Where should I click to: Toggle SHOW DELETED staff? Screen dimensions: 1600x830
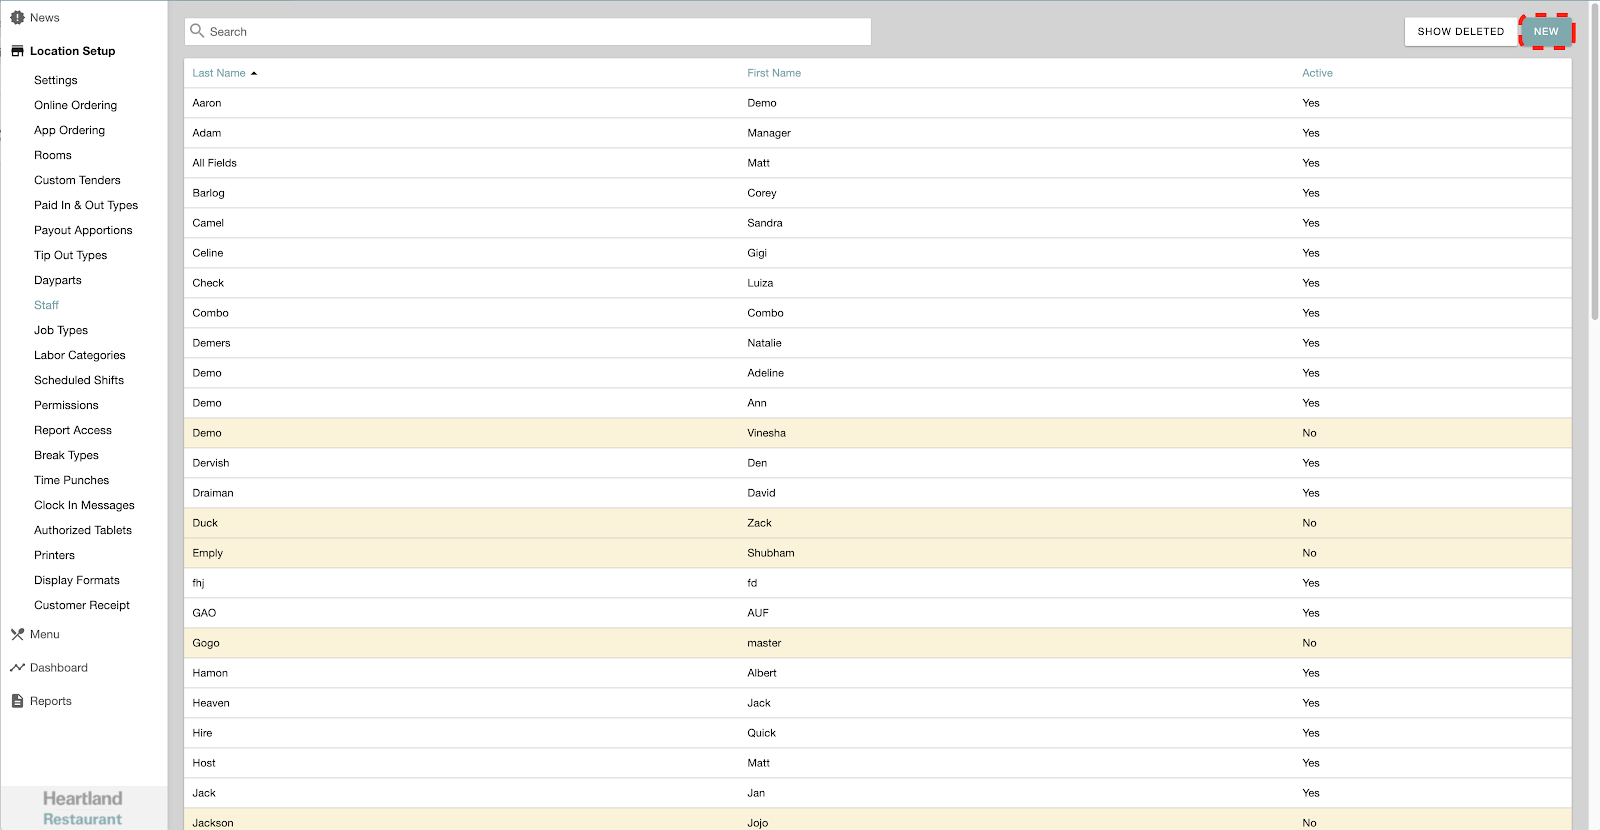1460,31
